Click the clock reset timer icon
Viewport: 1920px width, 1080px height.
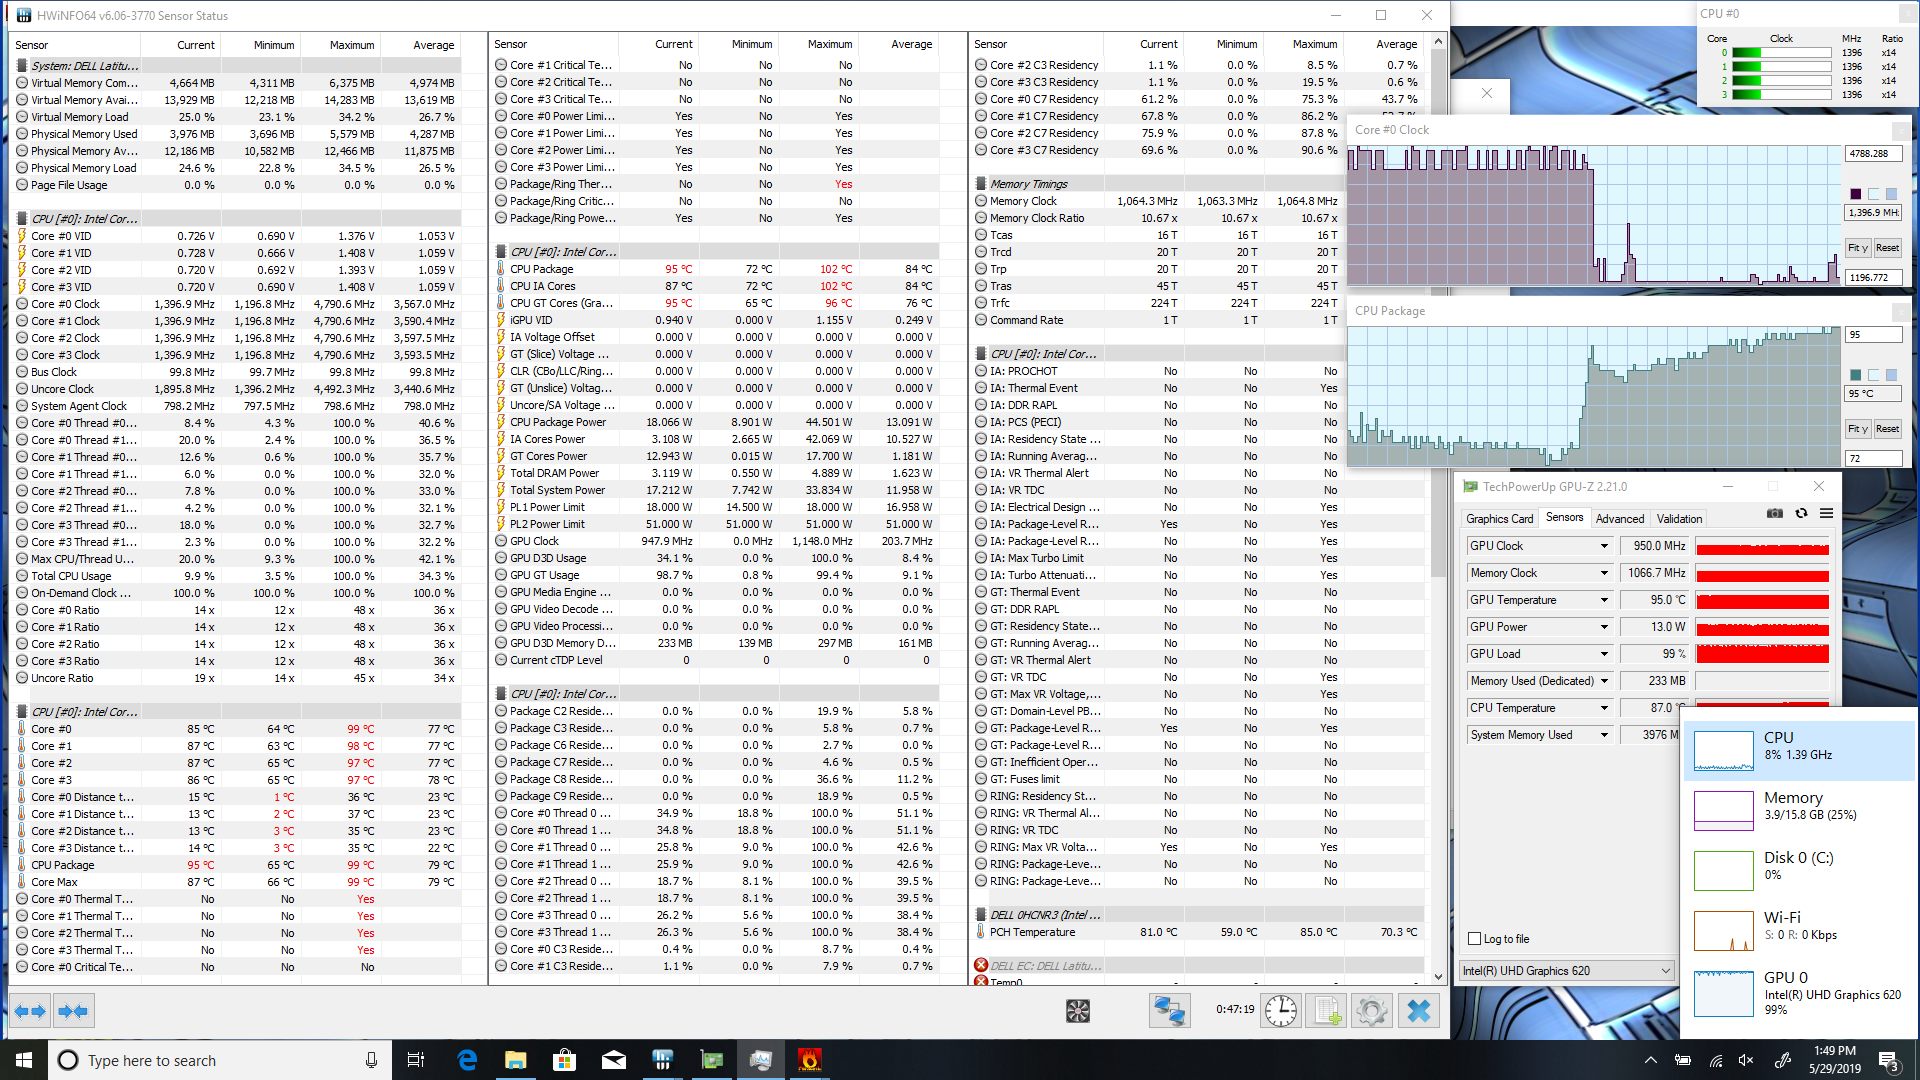(1281, 1012)
